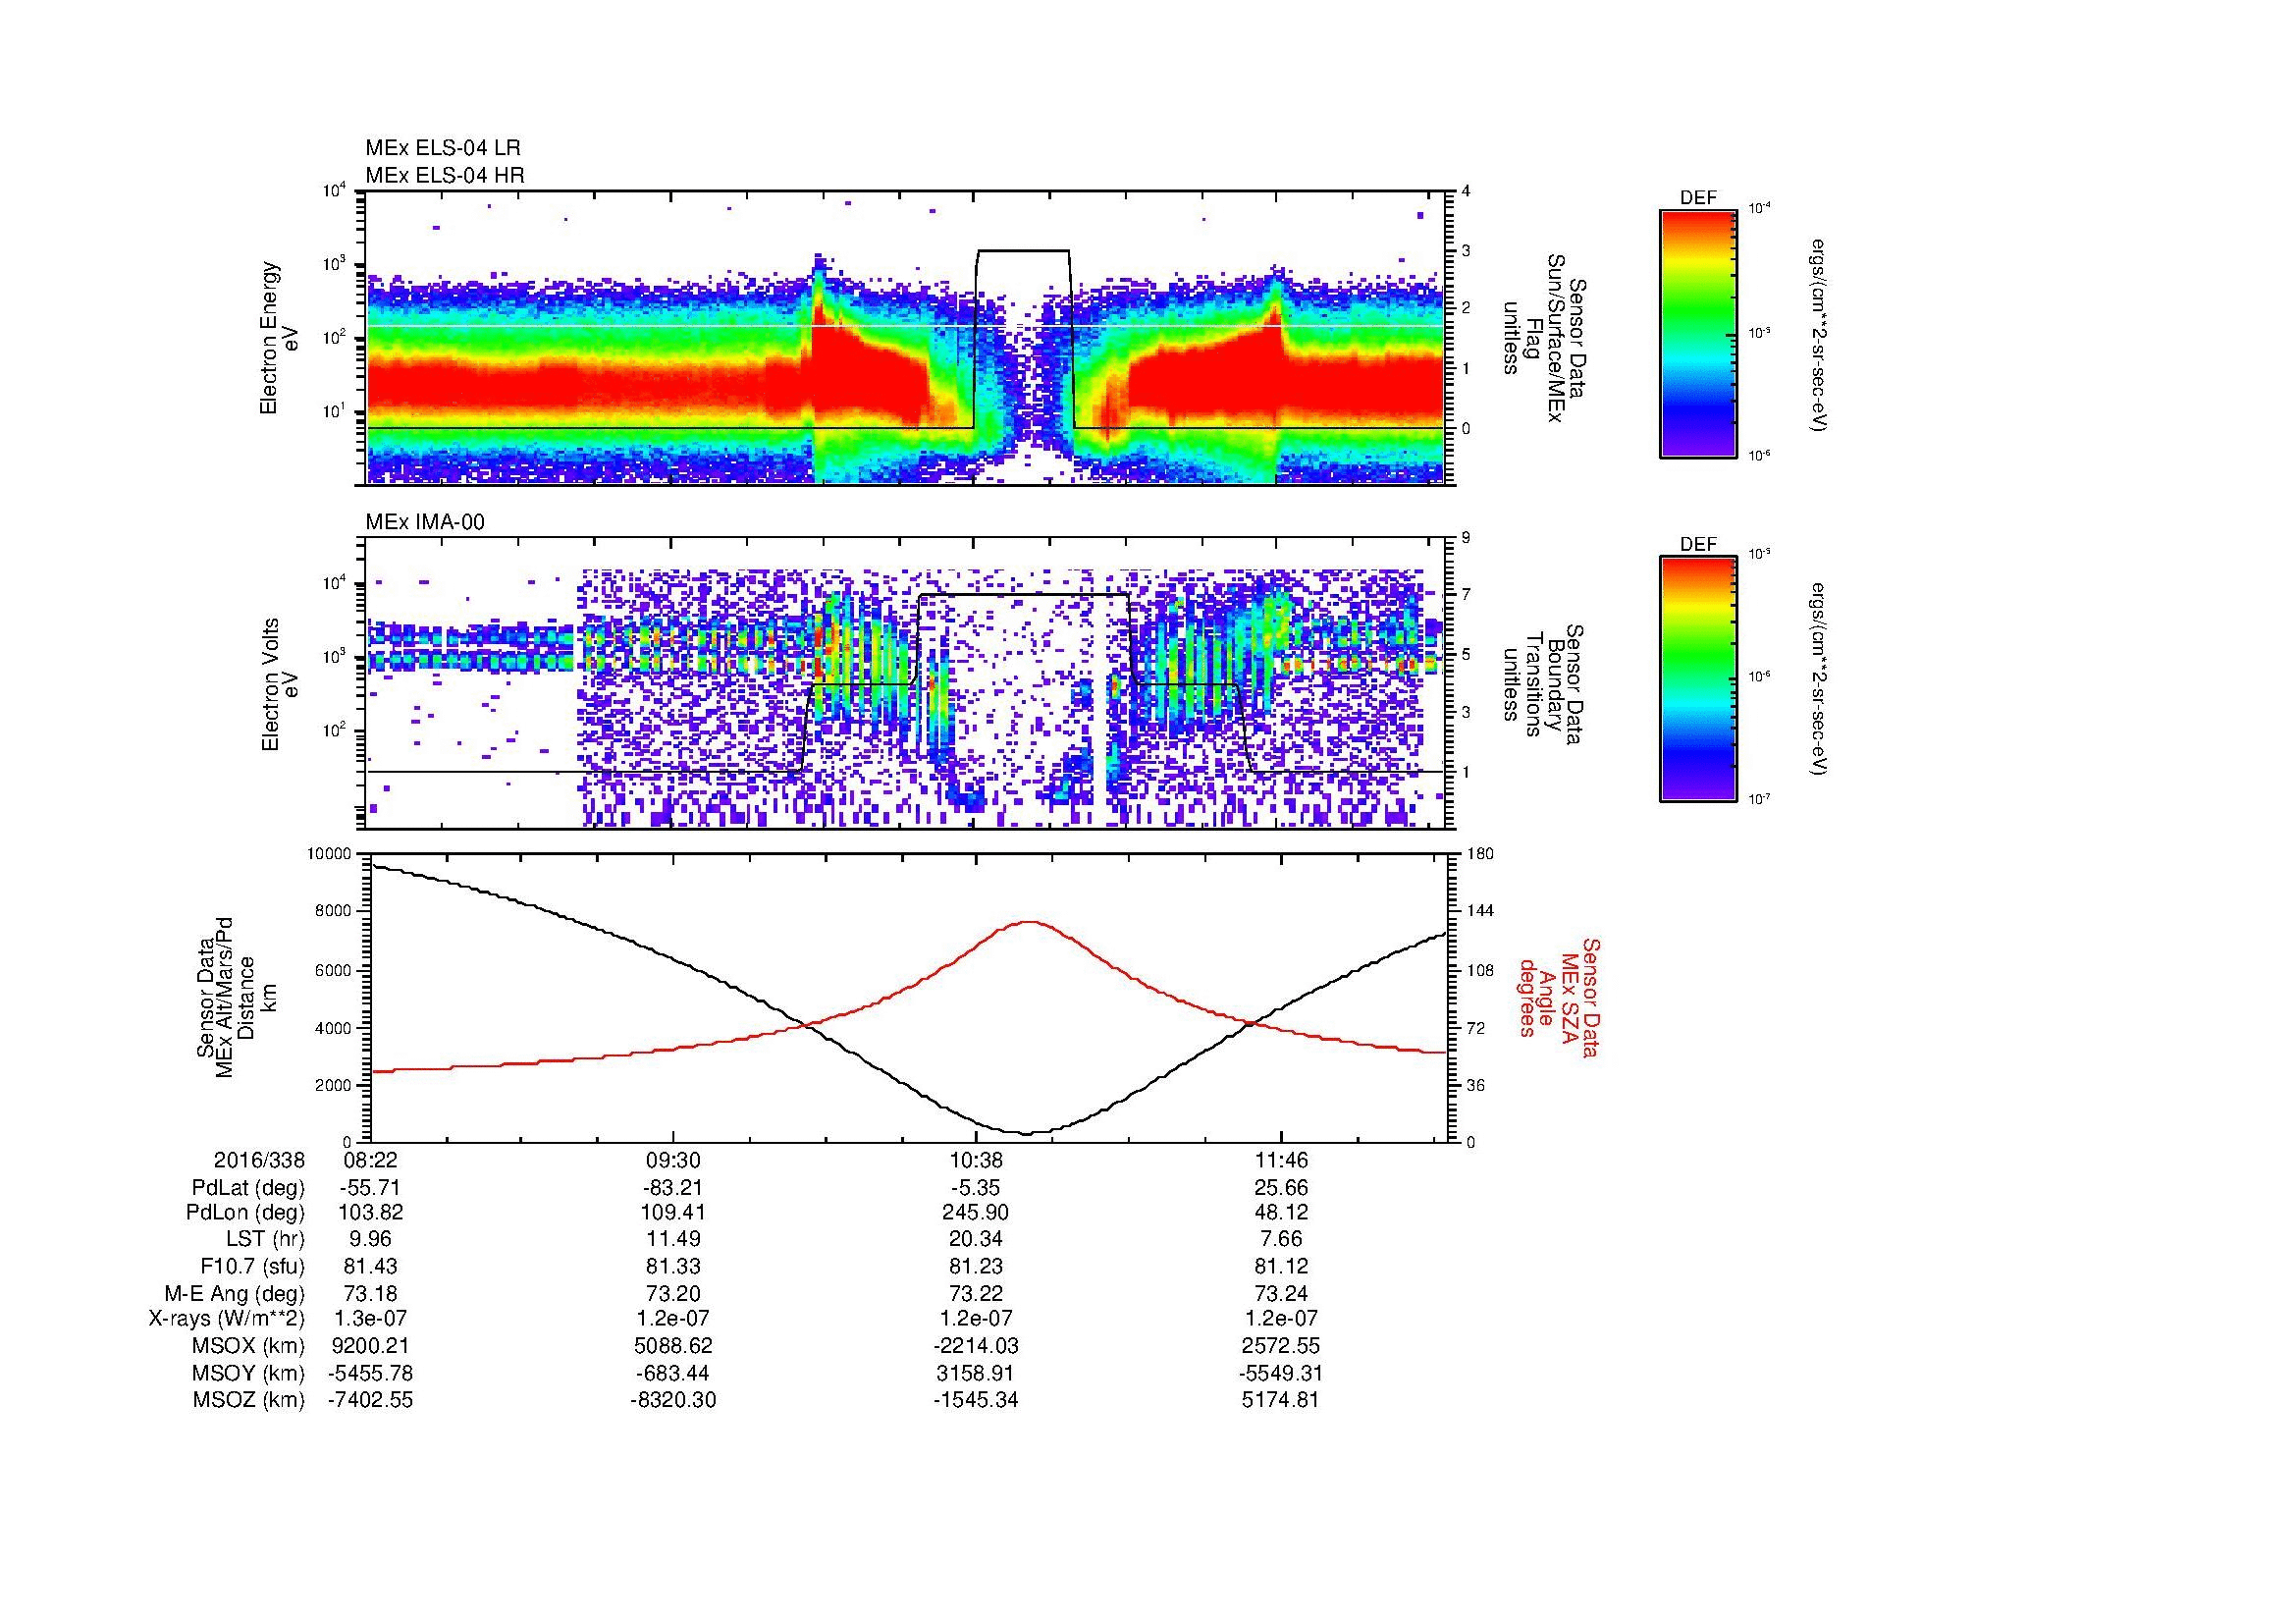
Task: Click the 'X-rays (W/m**2)' row label
Action: 227,1319
